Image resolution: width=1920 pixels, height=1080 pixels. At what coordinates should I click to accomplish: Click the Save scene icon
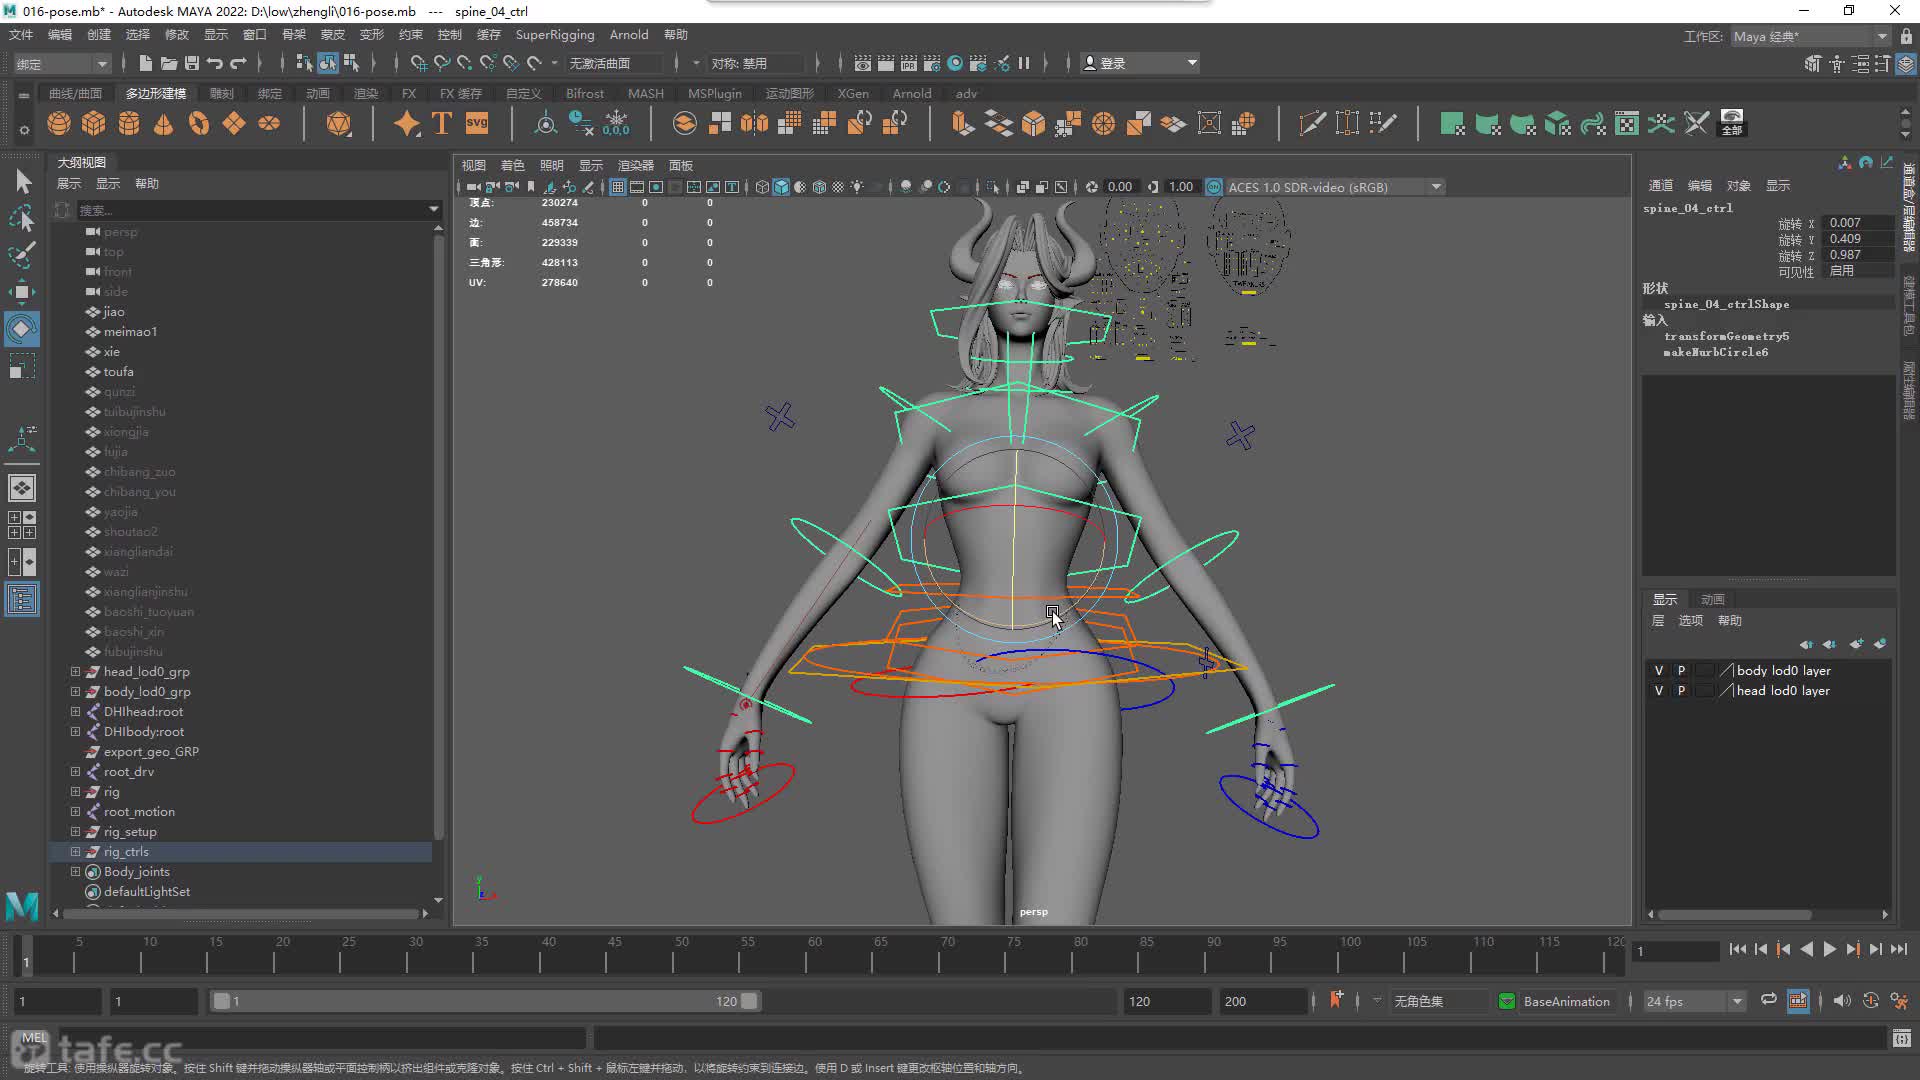coord(192,63)
